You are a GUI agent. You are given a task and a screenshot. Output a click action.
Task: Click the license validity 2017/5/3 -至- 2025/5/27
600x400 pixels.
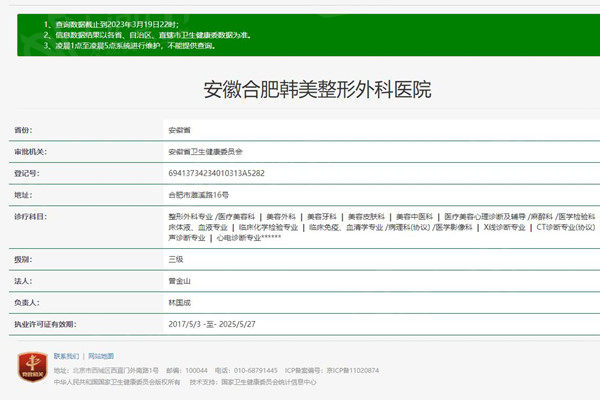click(212, 324)
